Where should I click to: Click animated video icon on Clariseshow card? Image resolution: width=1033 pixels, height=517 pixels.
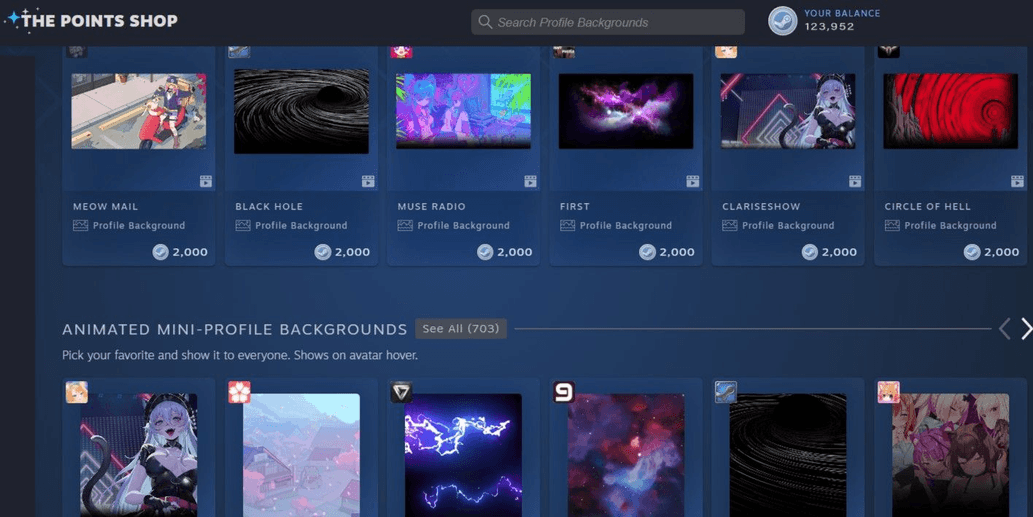click(855, 181)
